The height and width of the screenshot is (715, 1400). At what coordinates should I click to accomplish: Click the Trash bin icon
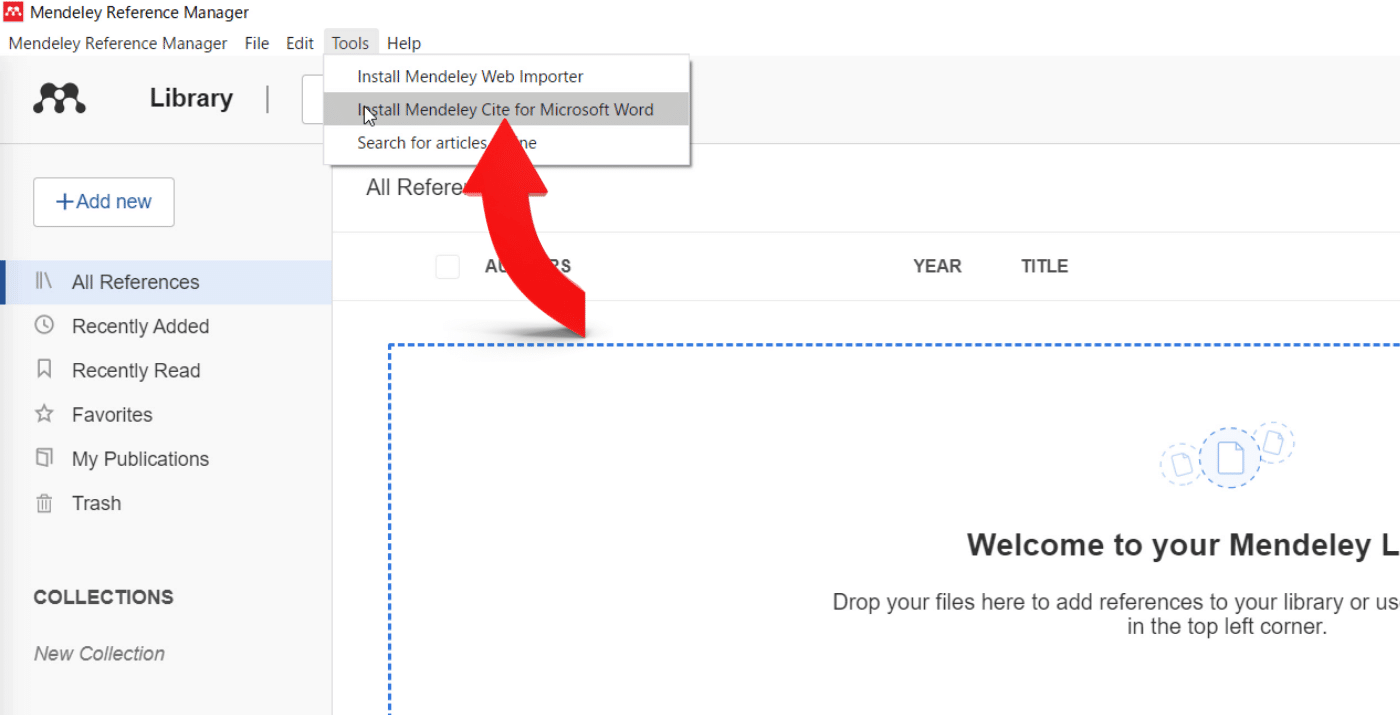pyautogui.click(x=44, y=502)
